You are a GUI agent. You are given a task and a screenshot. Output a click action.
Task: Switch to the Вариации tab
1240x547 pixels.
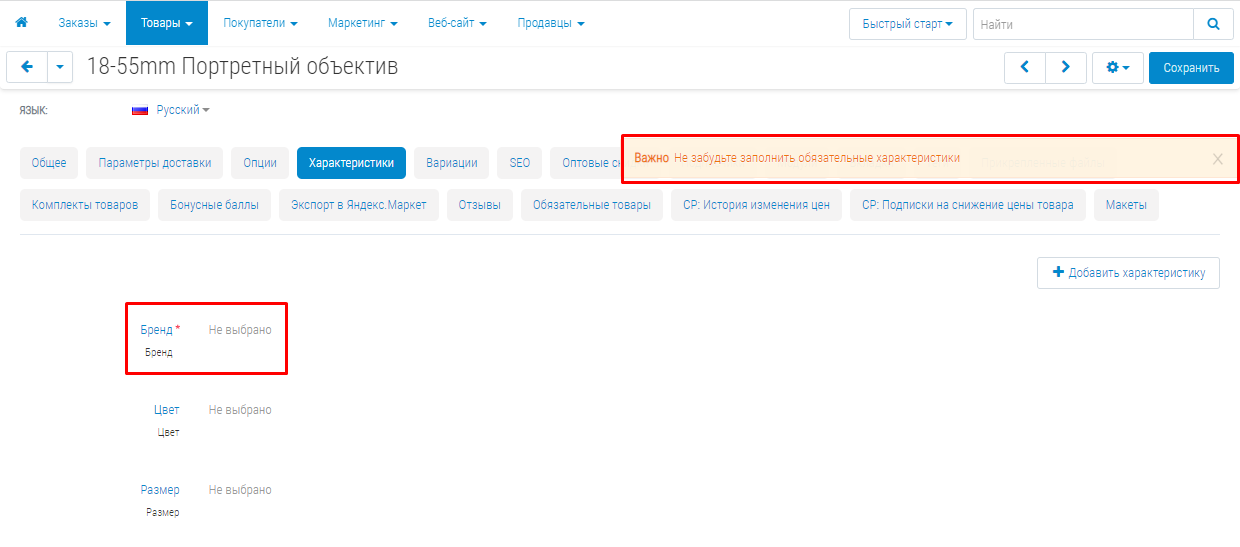[451, 163]
